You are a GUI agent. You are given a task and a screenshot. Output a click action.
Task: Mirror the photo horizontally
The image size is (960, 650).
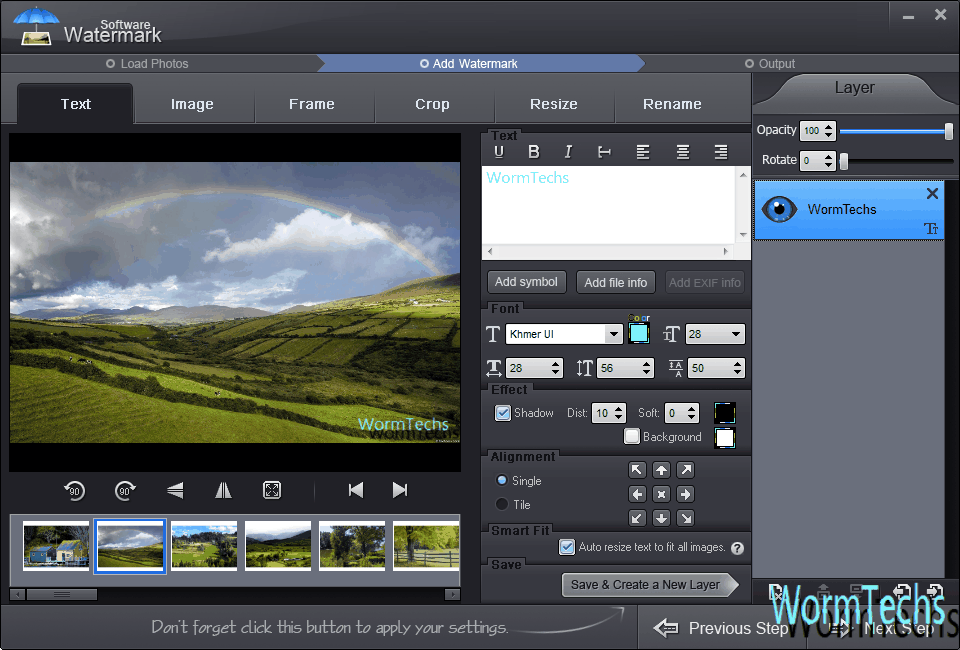pos(223,490)
